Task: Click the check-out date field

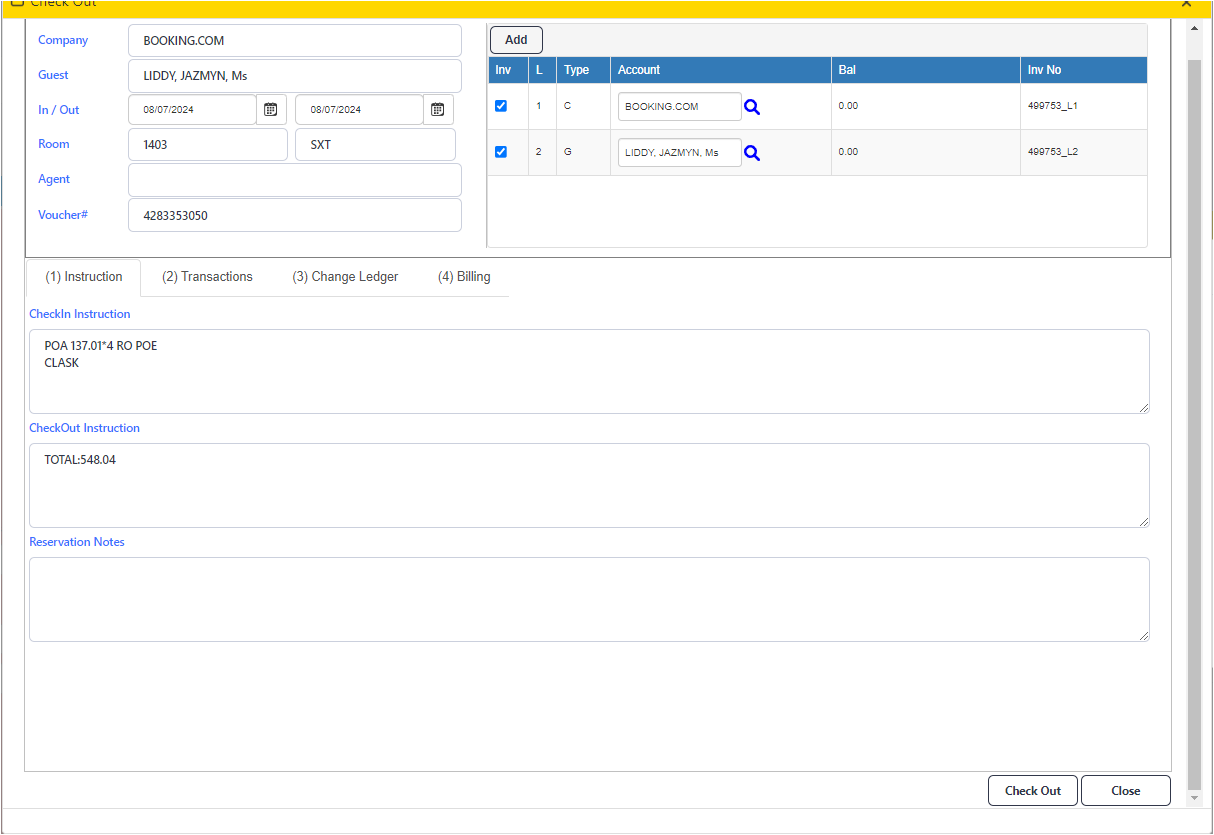Action: 360,110
